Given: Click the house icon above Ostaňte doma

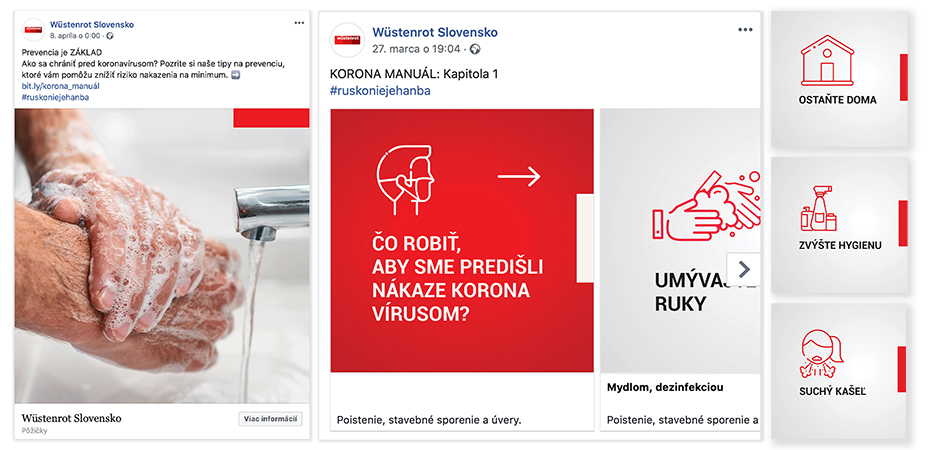Looking at the screenshot, I should click(827, 60).
